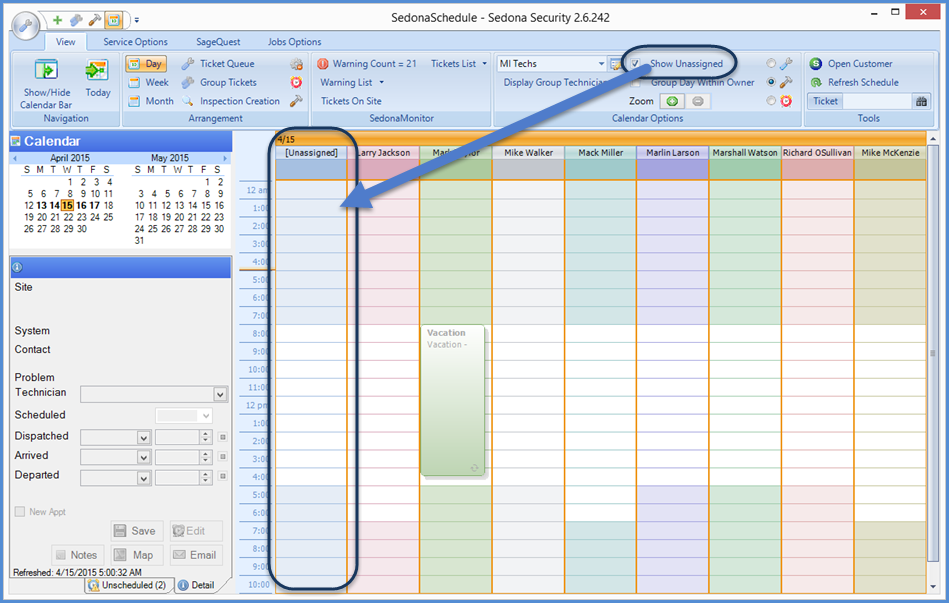
Task: Open the Dispatched date dropdown
Action: pyautogui.click(x=143, y=437)
